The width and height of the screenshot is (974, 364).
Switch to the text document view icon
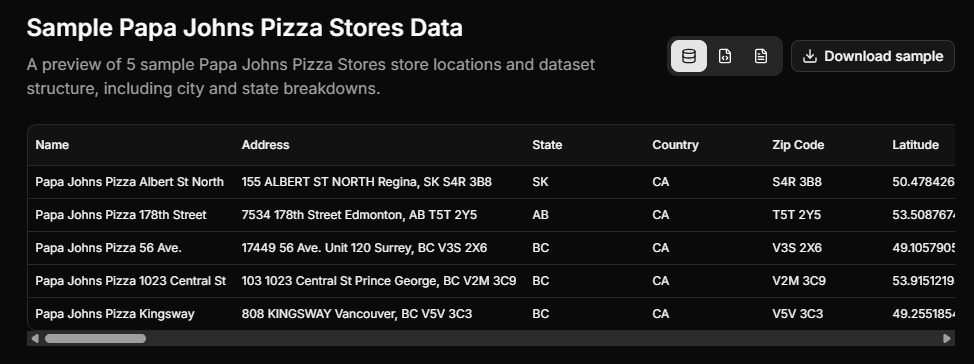pyautogui.click(x=761, y=56)
